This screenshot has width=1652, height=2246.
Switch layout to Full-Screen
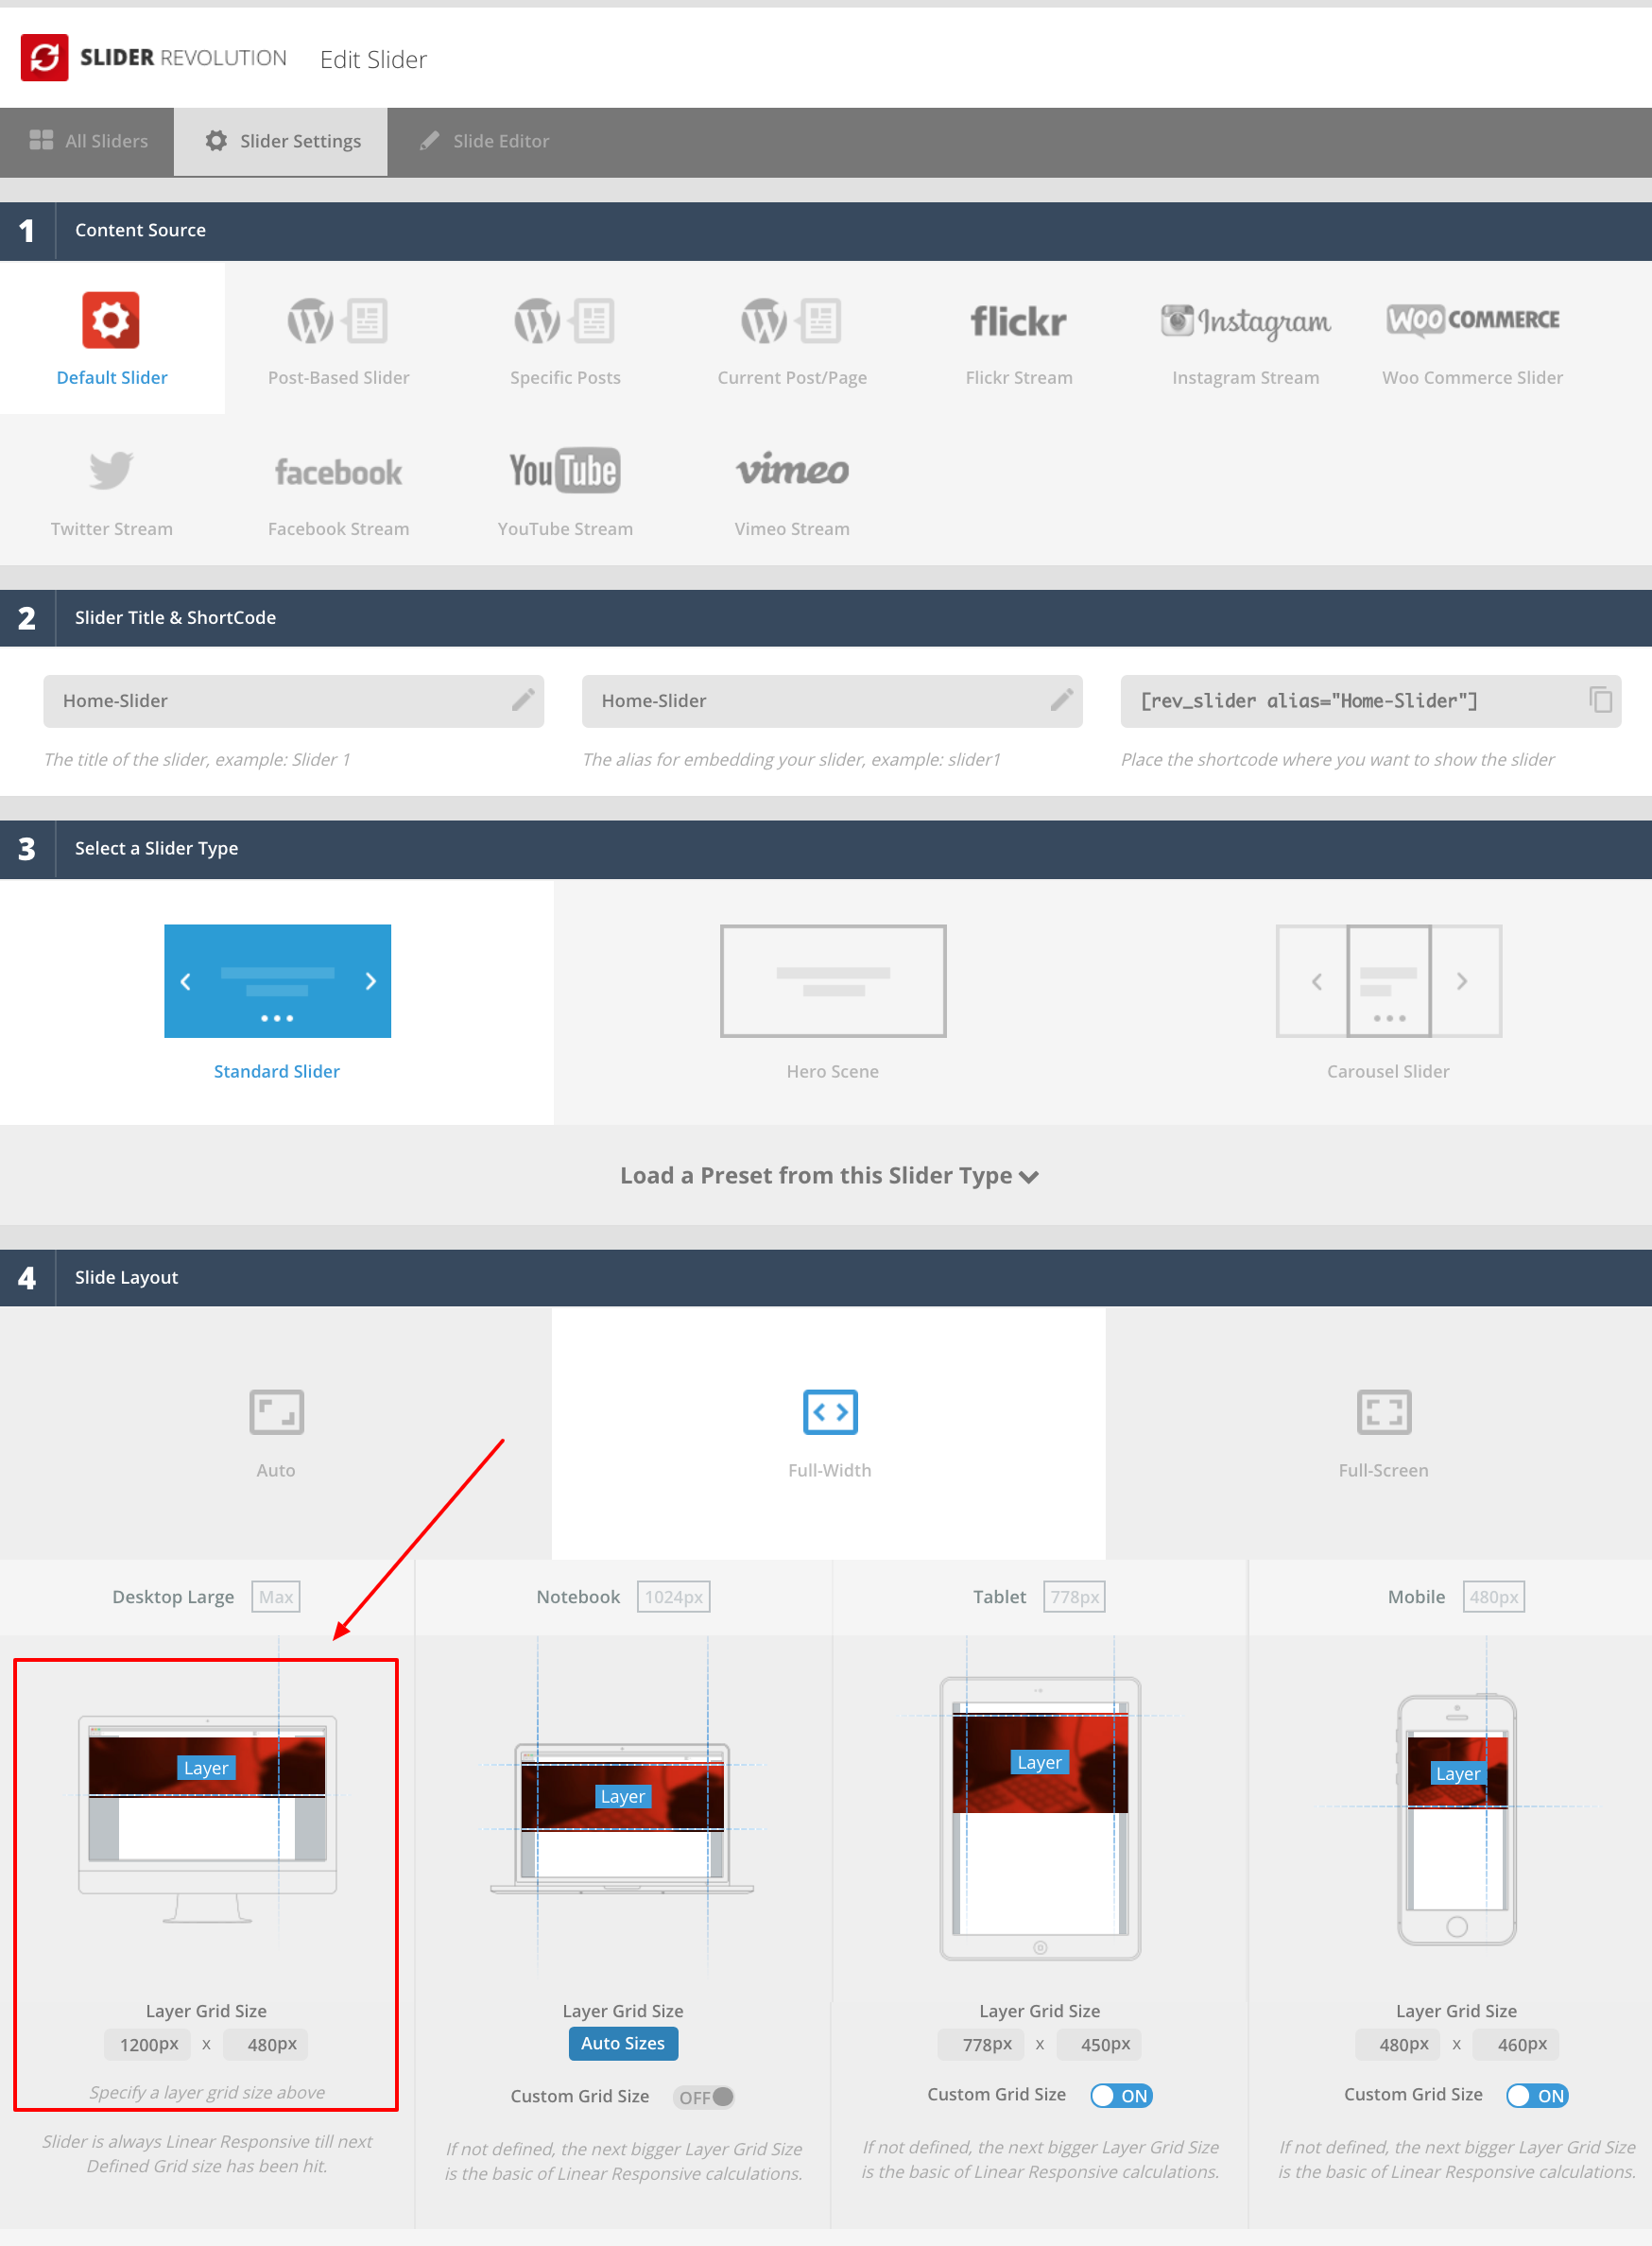1383,1432
